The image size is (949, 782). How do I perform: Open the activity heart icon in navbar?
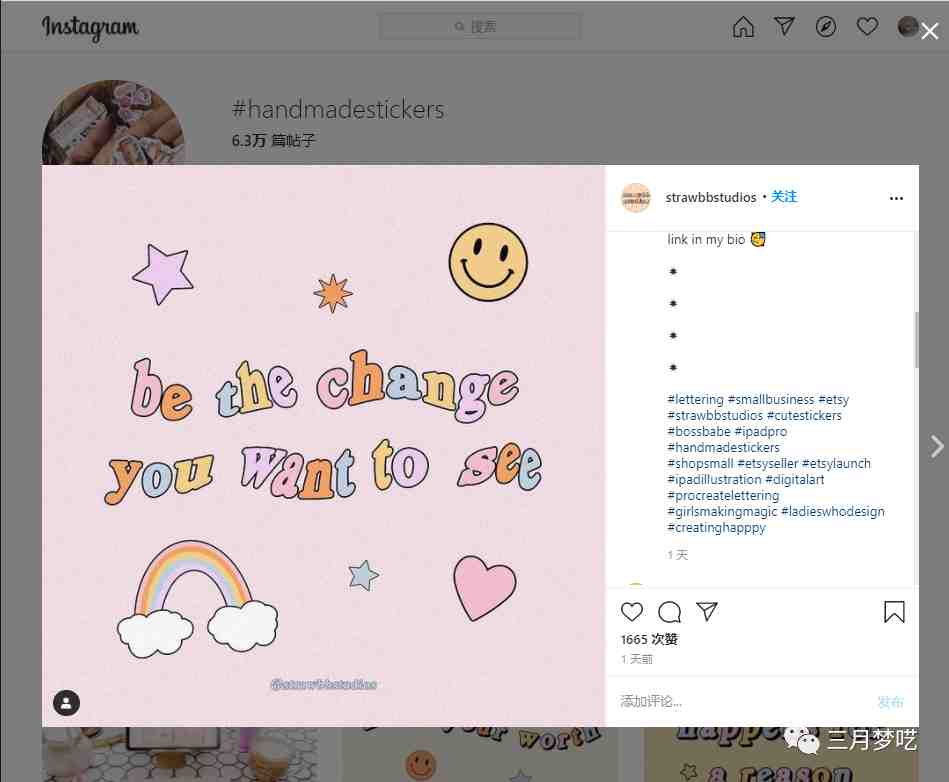point(867,27)
